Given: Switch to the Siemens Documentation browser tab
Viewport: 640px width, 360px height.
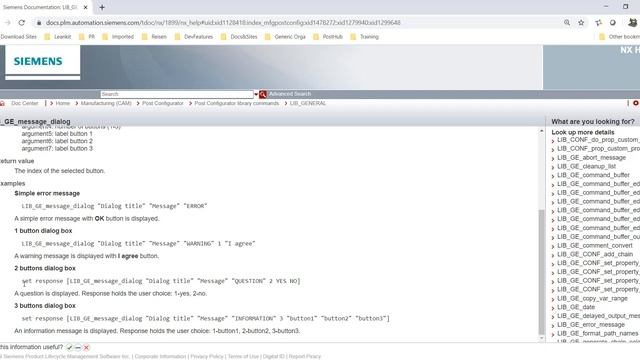Looking at the screenshot, I should pos(41,7).
